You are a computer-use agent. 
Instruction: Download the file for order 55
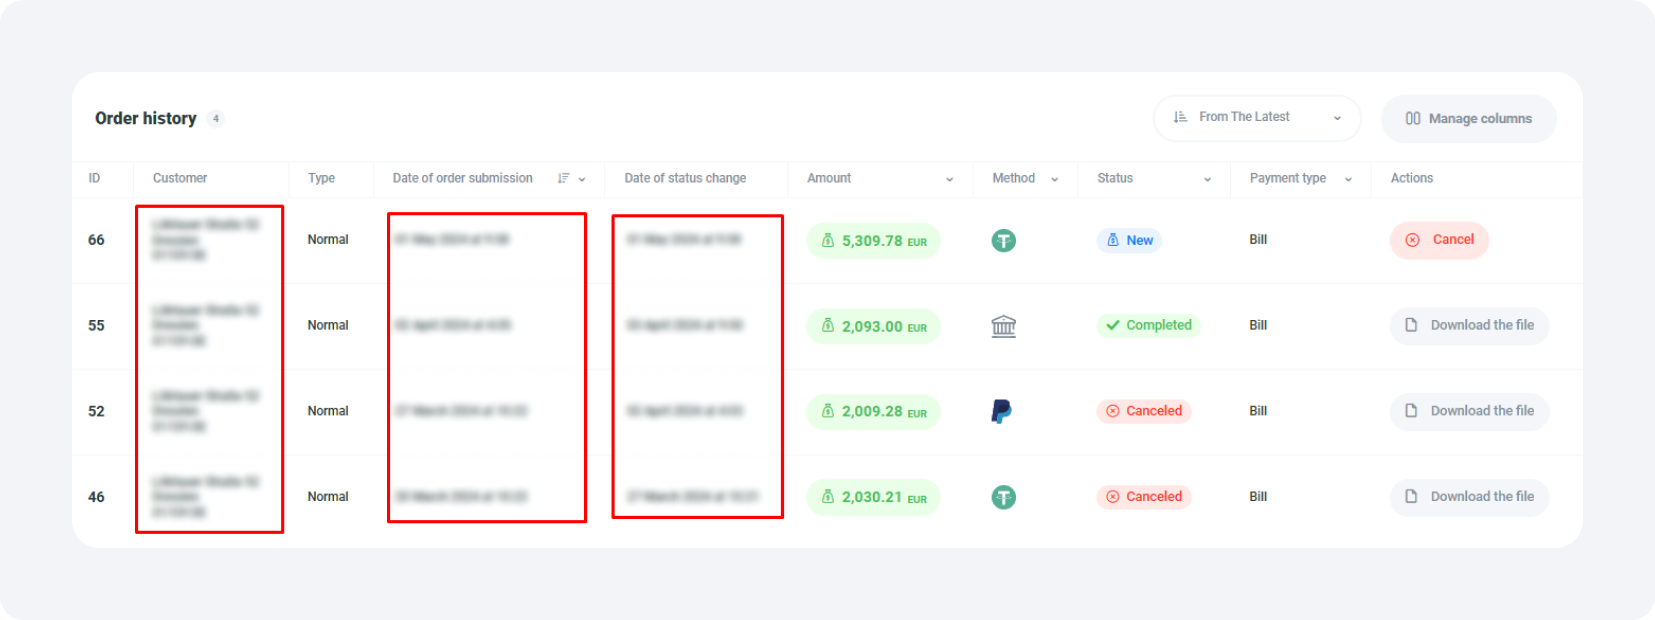point(1469,326)
